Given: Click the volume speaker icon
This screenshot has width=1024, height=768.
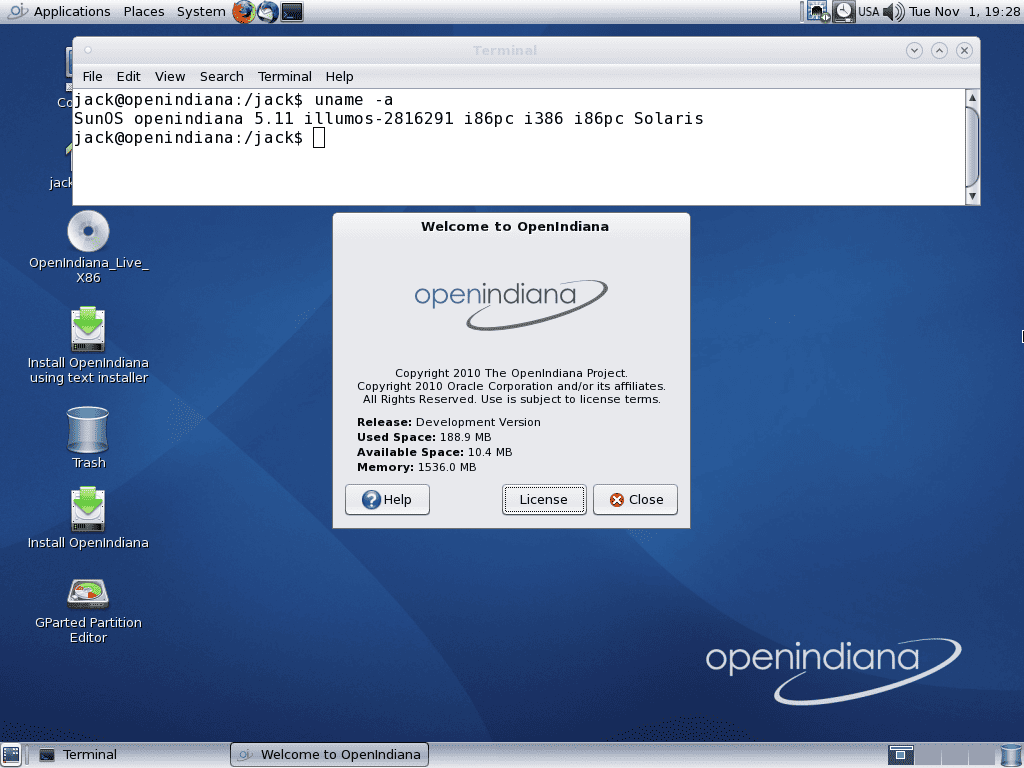Looking at the screenshot, I should [893, 12].
